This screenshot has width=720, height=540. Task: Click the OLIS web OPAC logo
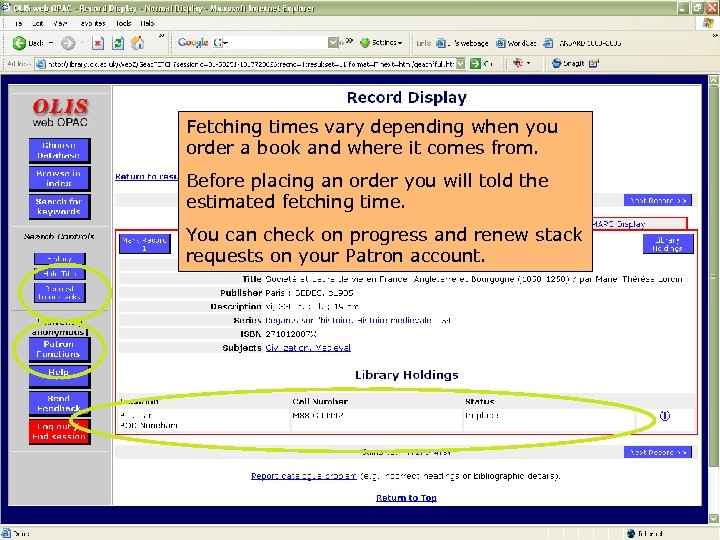[60, 112]
